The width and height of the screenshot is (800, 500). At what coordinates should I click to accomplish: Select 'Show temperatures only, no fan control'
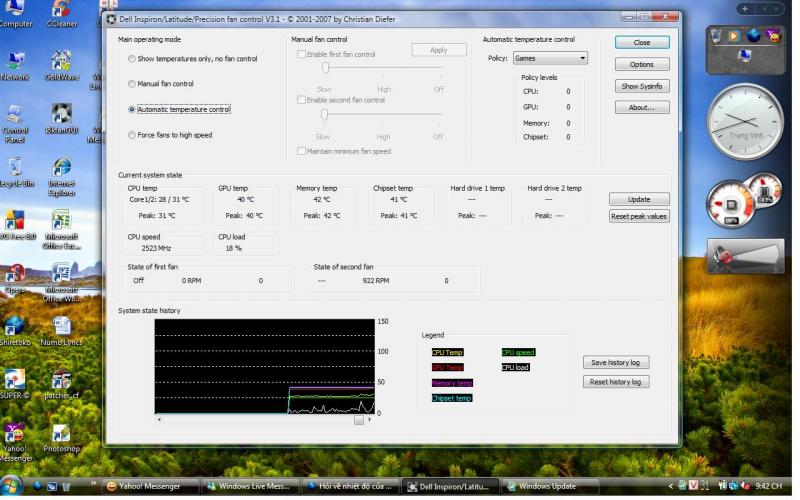click(x=132, y=59)
